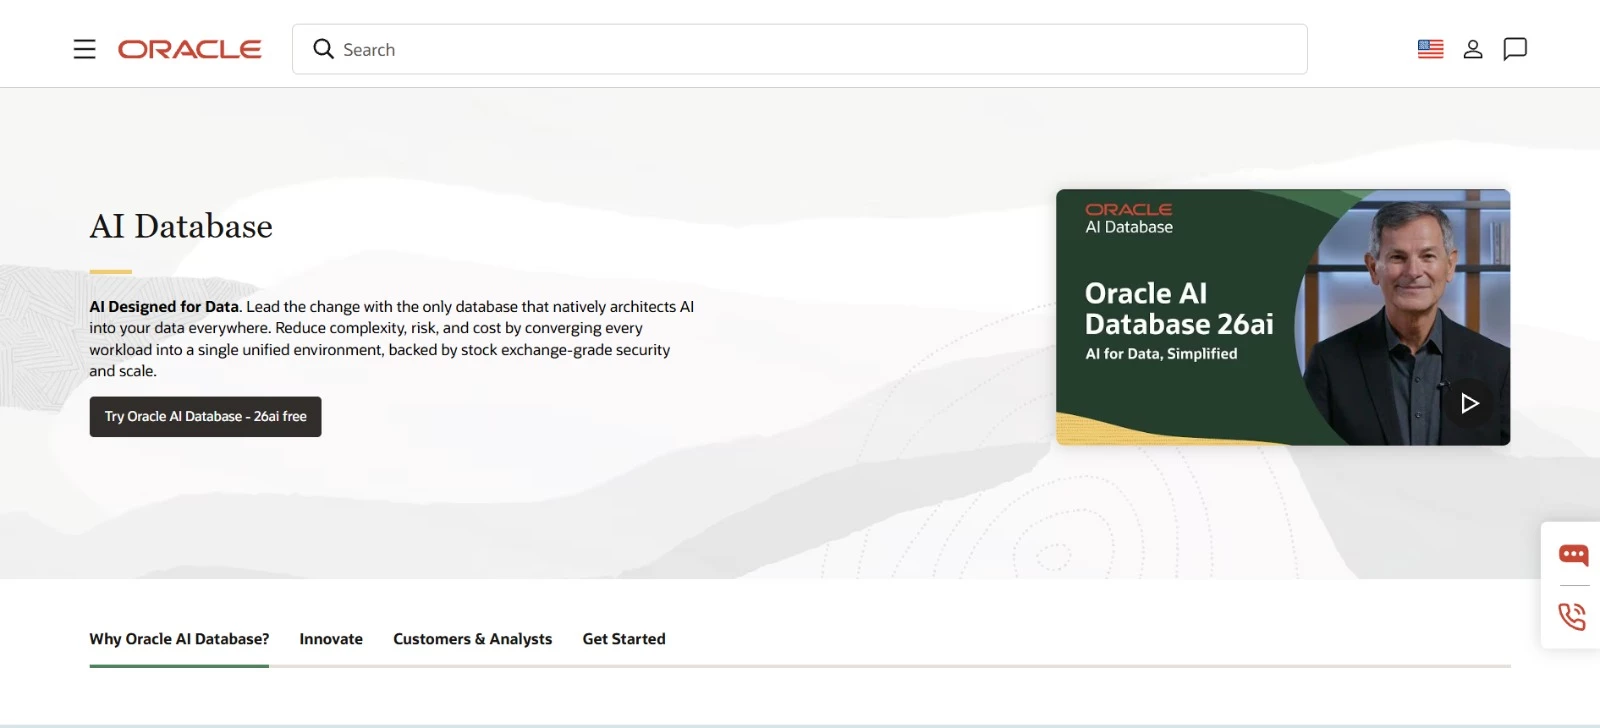The image size is (1600, 728).
Task: Open the user account profile icon
Action: click(1473, 49)
